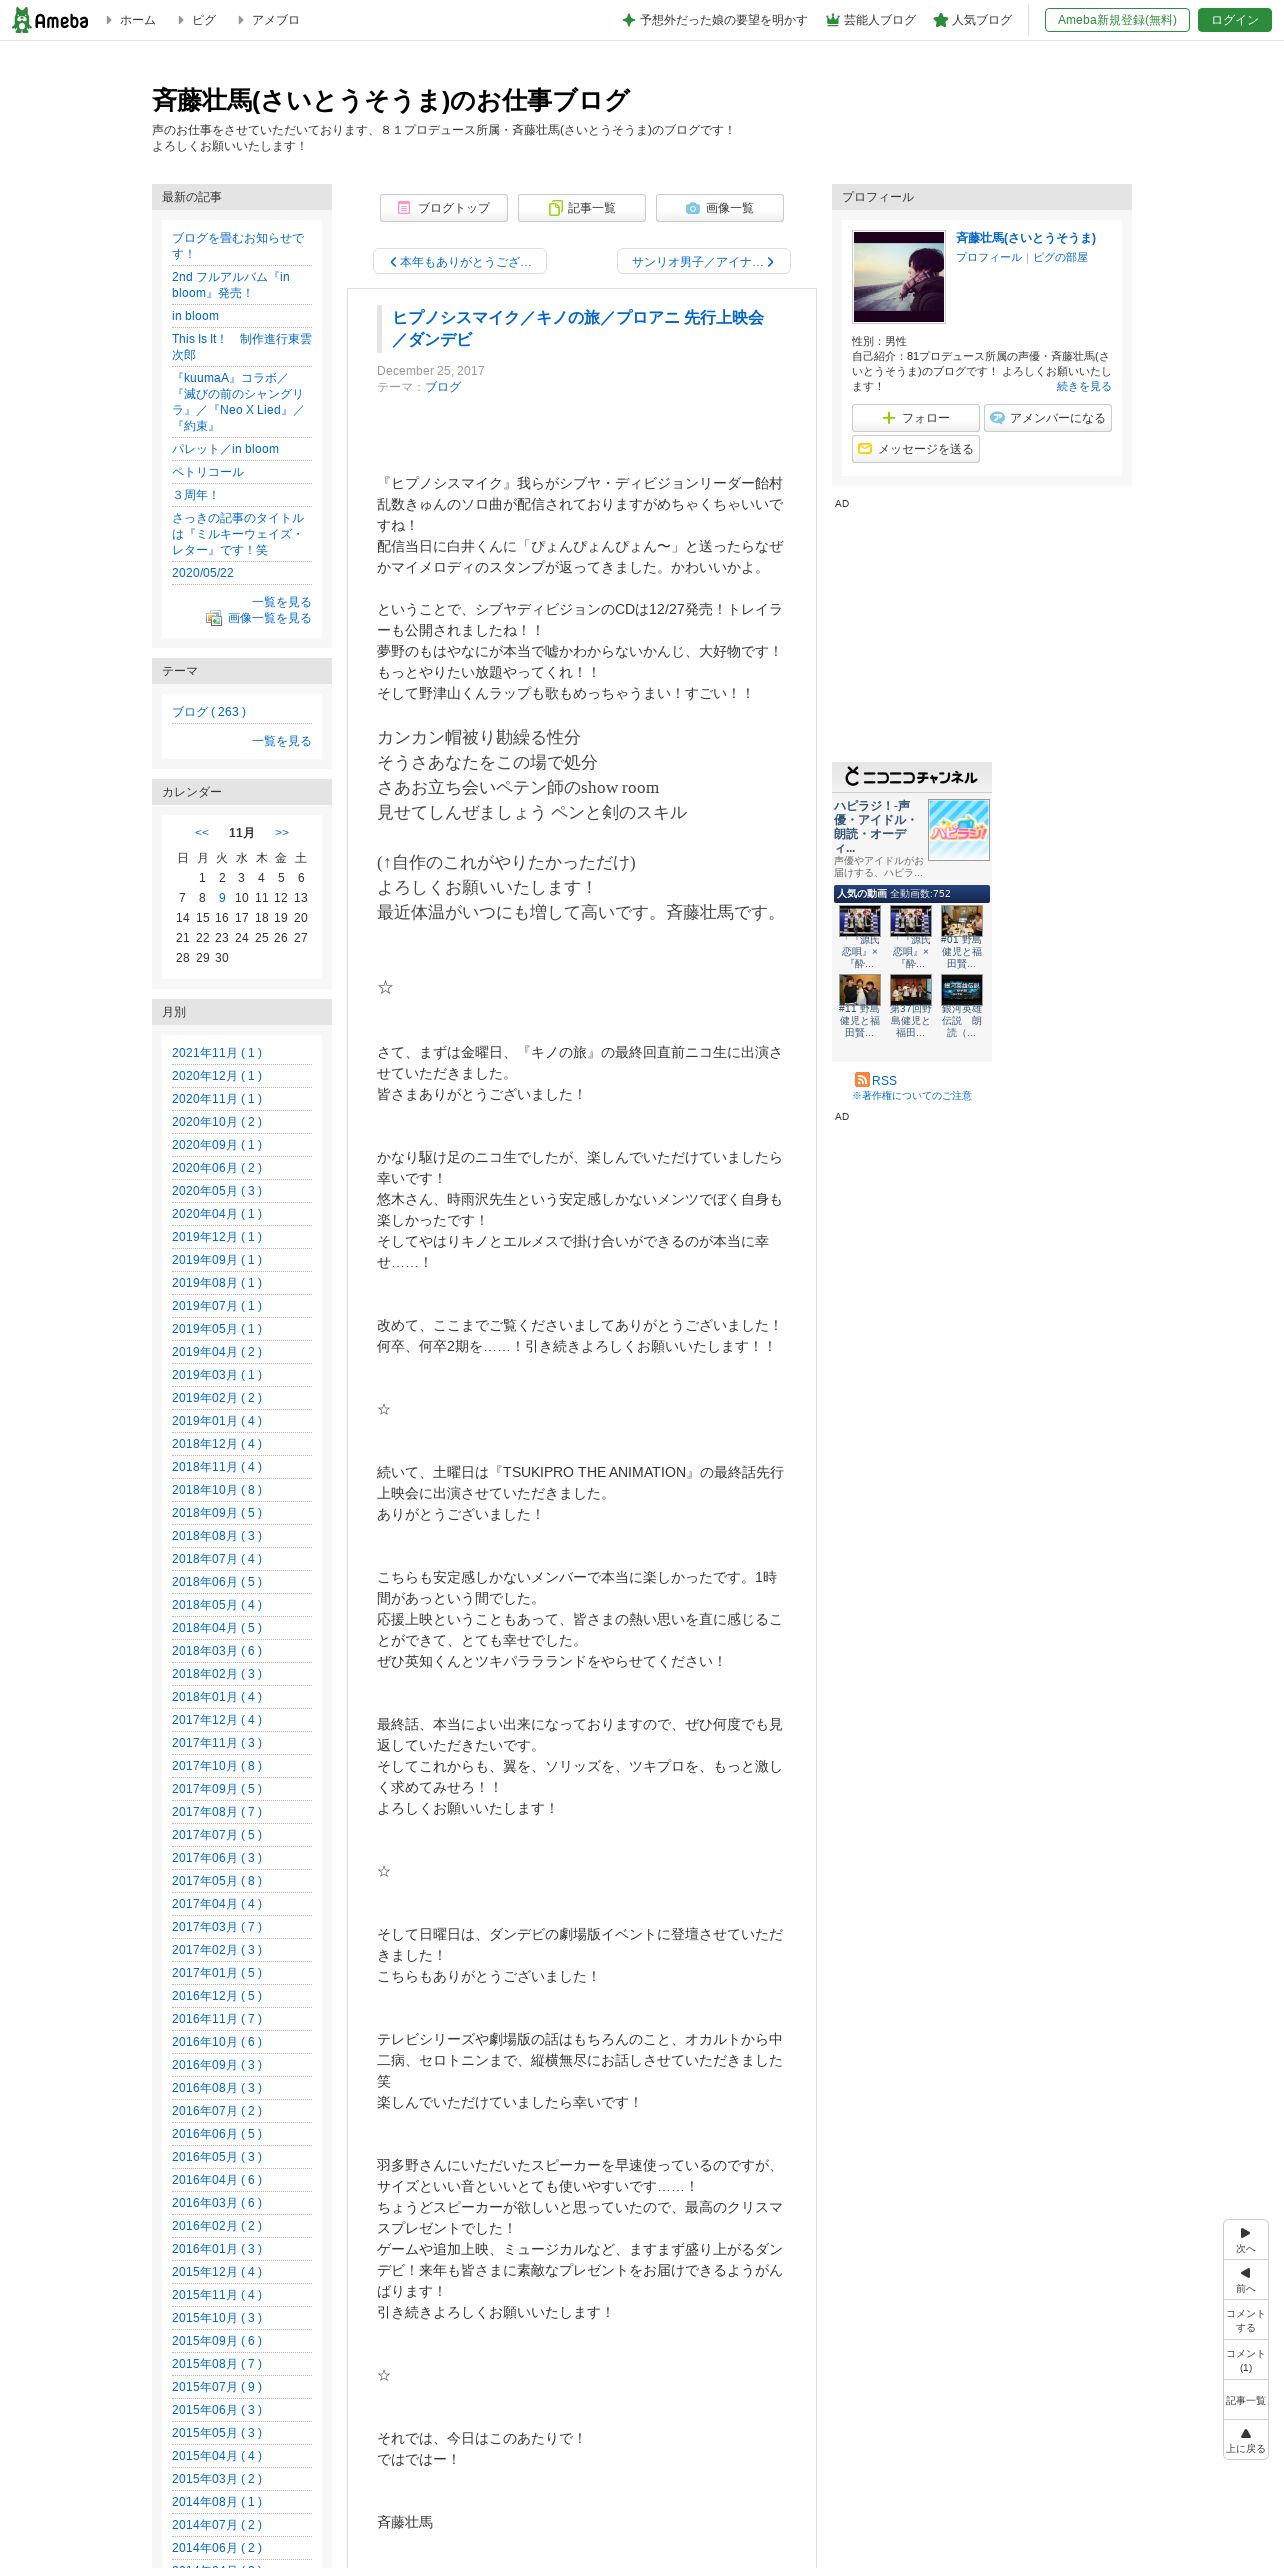Open recent article ペトリコール

pos(208,472)
